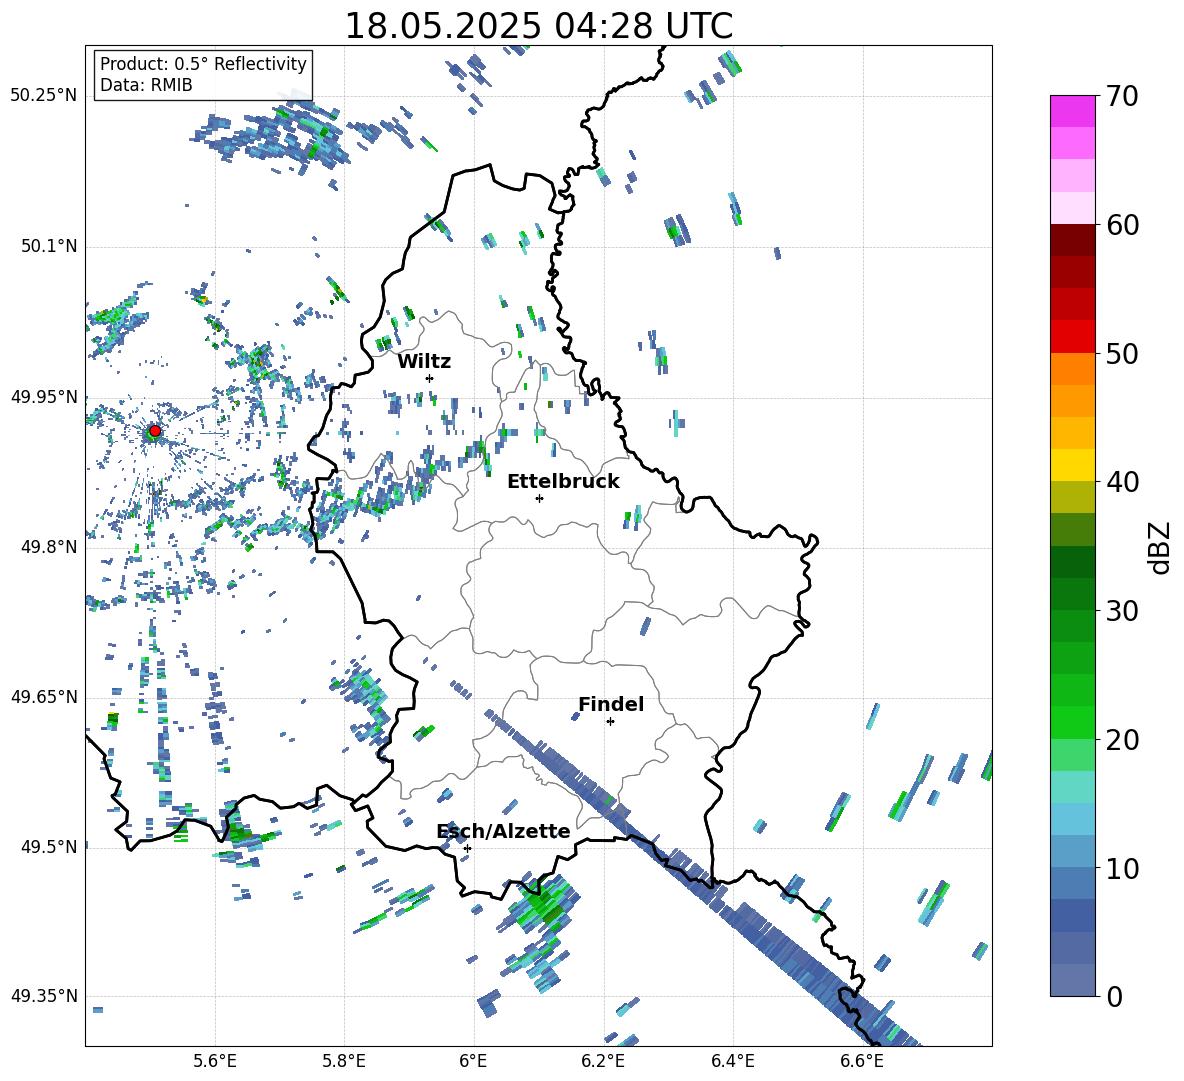Click the 6.4°E longitude label

732,1061
